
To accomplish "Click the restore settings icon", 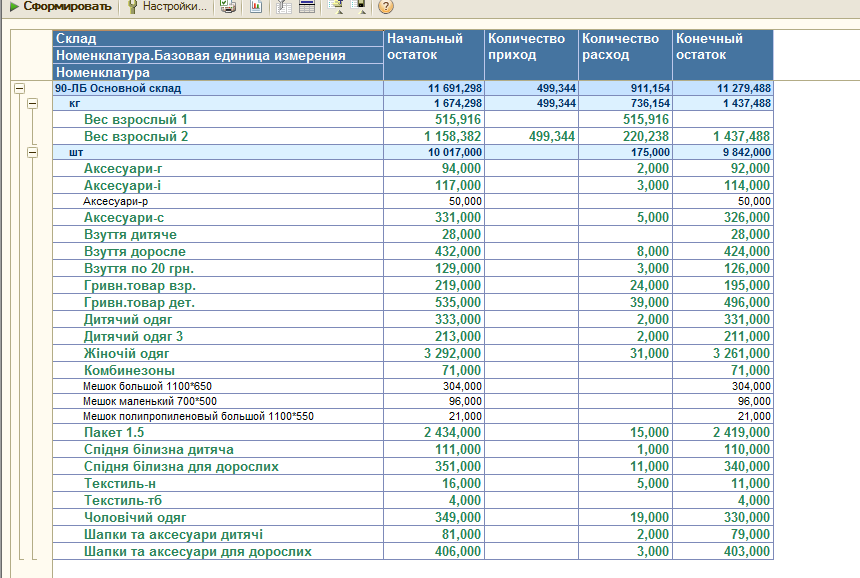I will point(335,7).
